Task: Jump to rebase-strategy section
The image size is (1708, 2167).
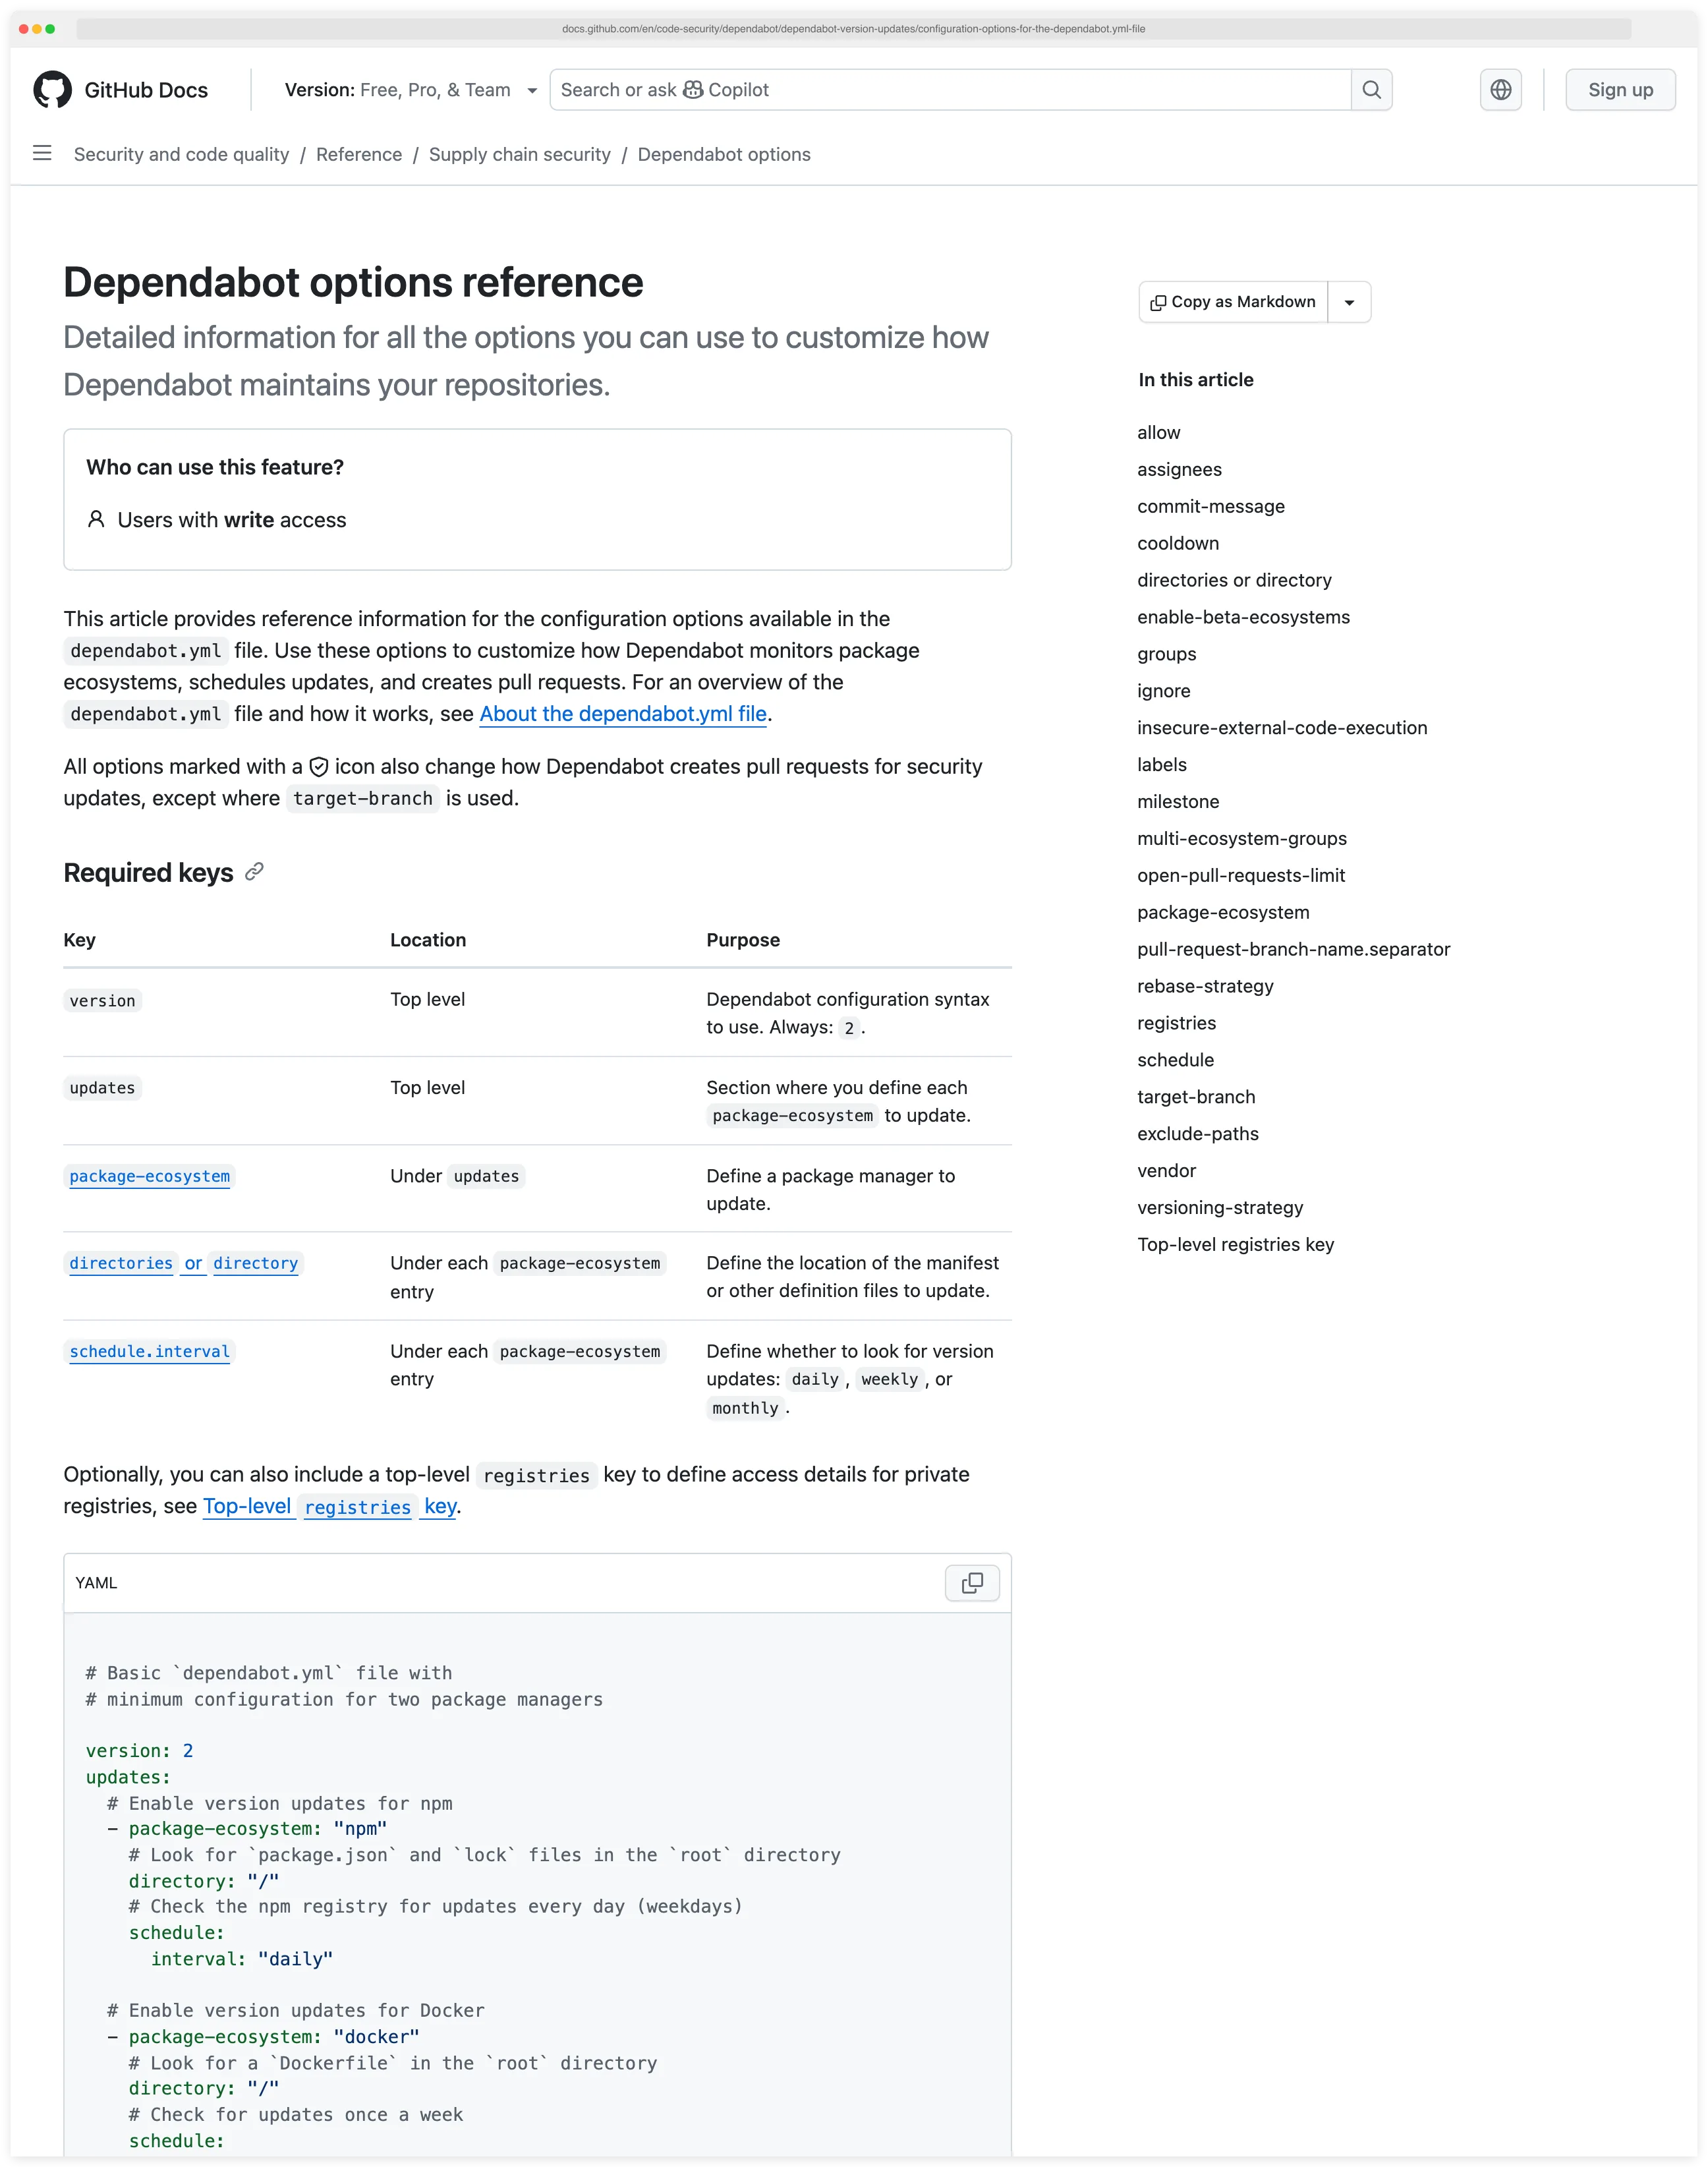Action: click(x=1205, y=987)
